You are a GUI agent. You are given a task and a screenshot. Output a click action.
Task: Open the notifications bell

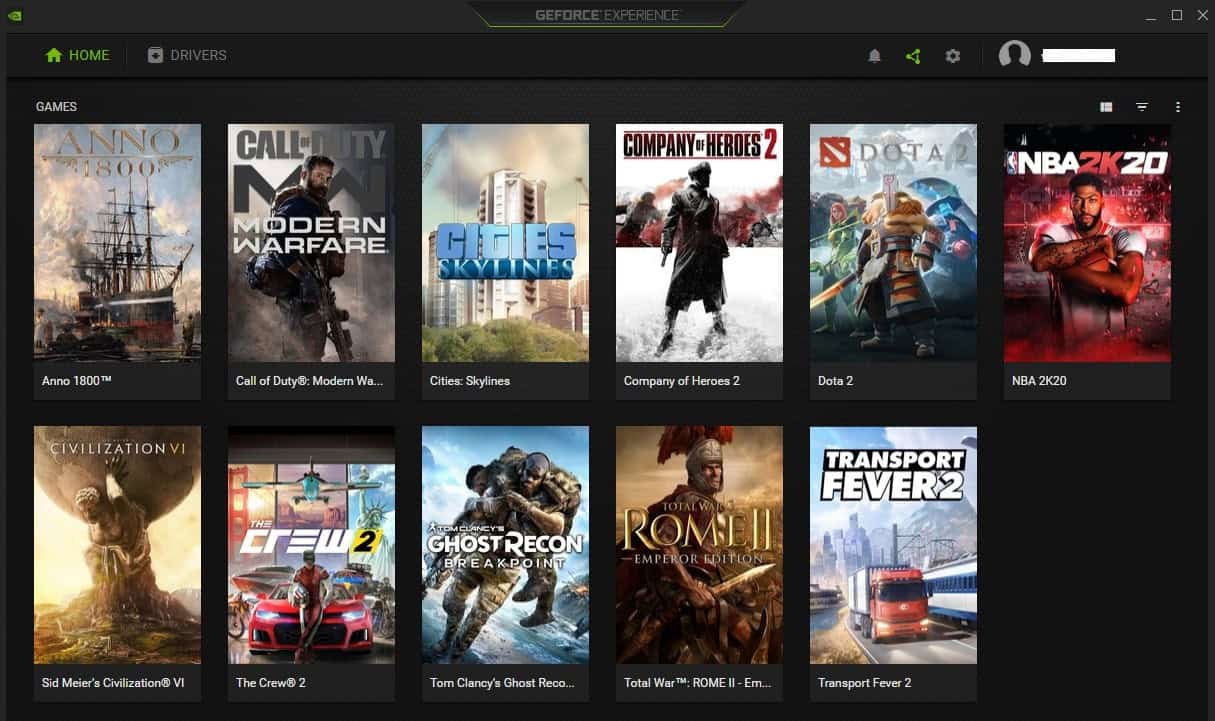point(874,56)
